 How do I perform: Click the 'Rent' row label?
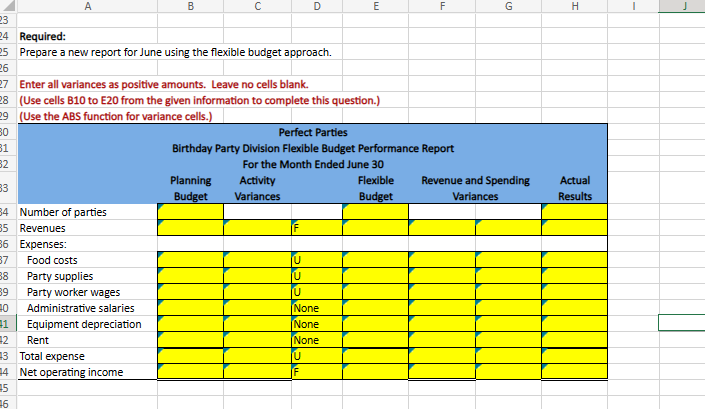pos(38,340)
